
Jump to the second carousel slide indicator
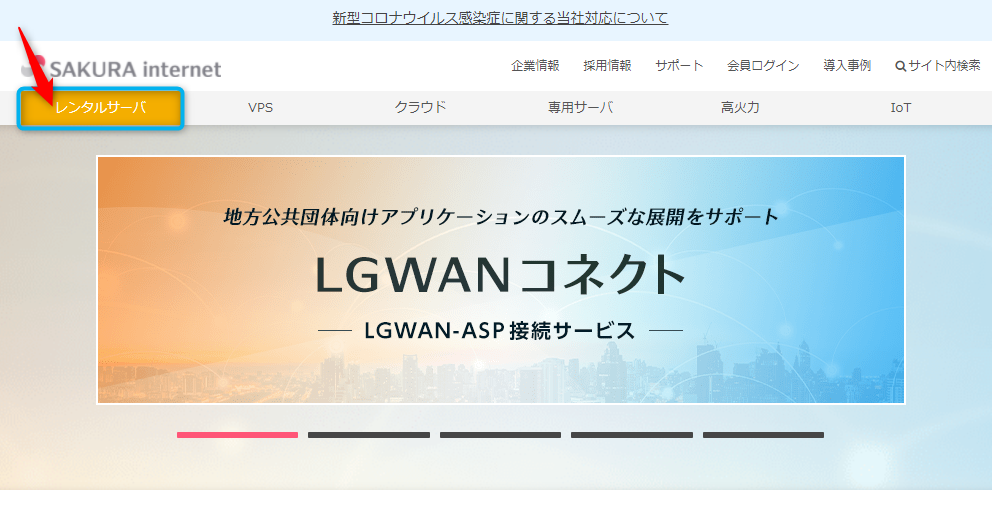point(369,435)
